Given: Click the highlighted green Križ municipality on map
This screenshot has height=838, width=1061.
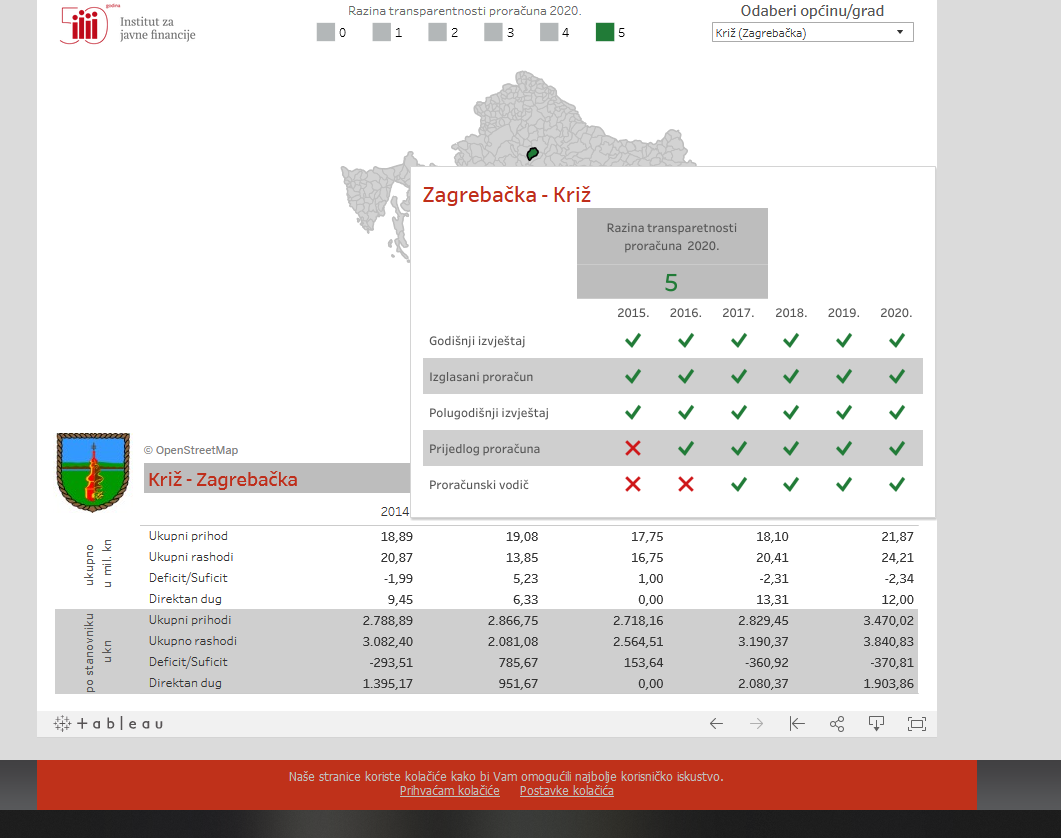Looking at the screenshot, I should coord(532,154).
